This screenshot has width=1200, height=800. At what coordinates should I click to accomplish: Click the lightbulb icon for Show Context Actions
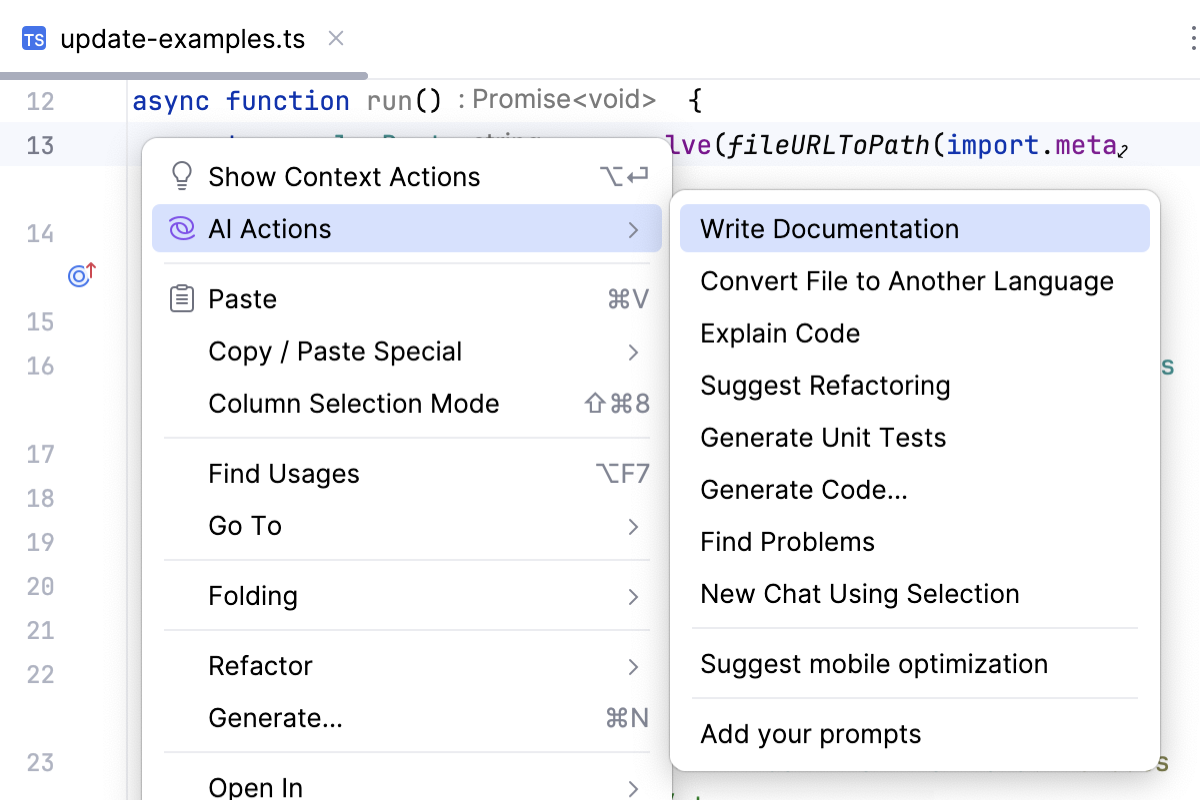(x=181, y=176)
